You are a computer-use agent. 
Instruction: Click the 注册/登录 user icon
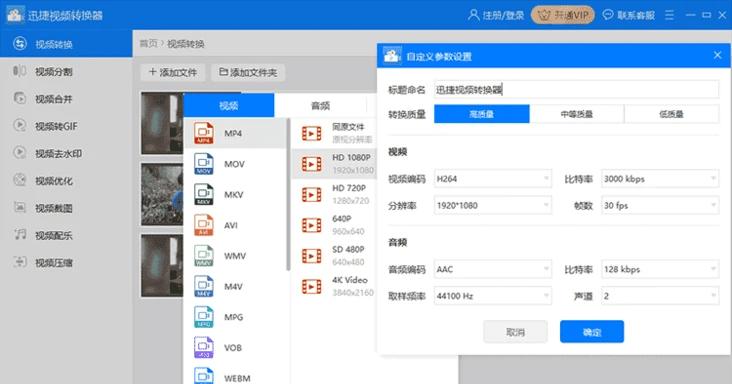473,15
